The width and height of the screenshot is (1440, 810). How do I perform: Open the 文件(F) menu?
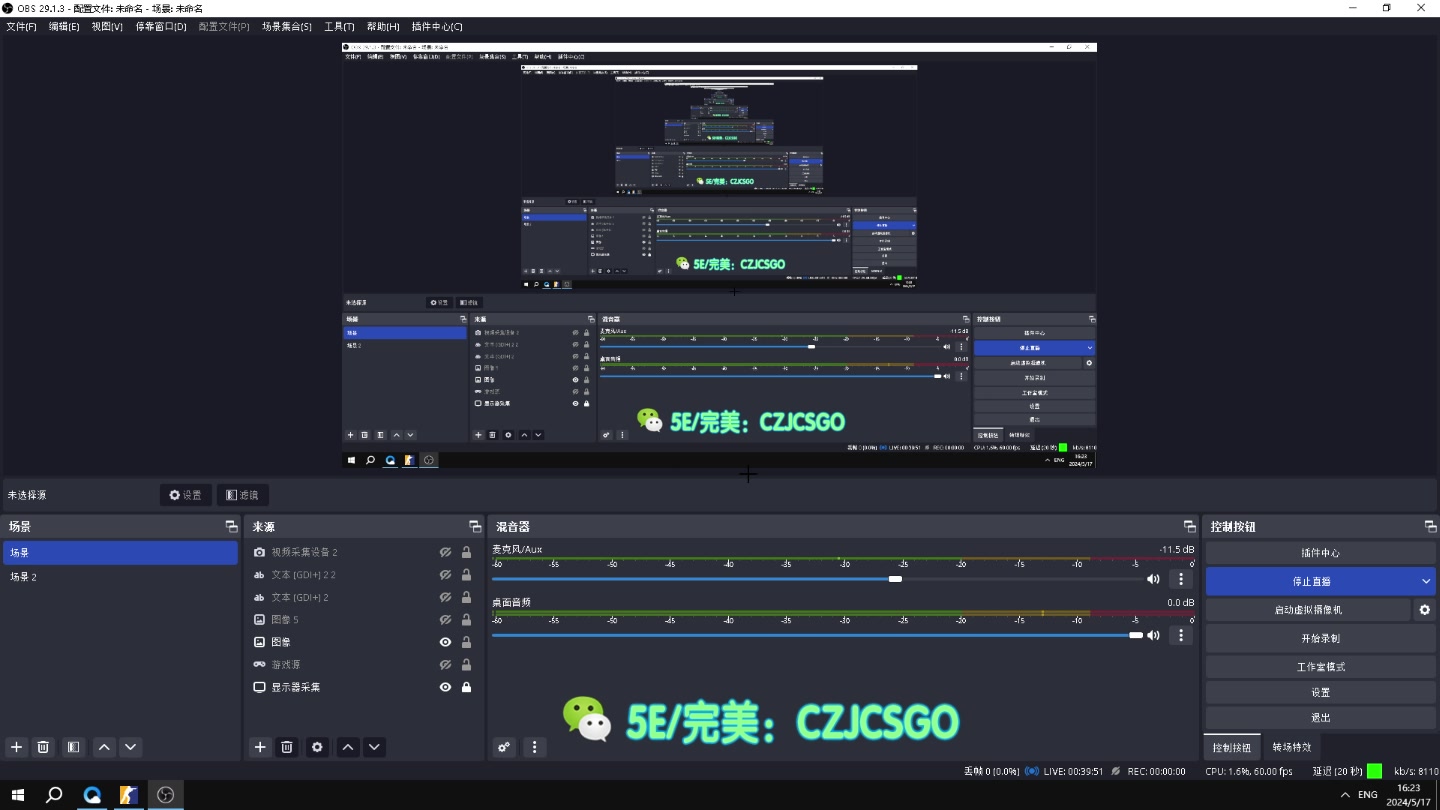(x=21, y=27)
